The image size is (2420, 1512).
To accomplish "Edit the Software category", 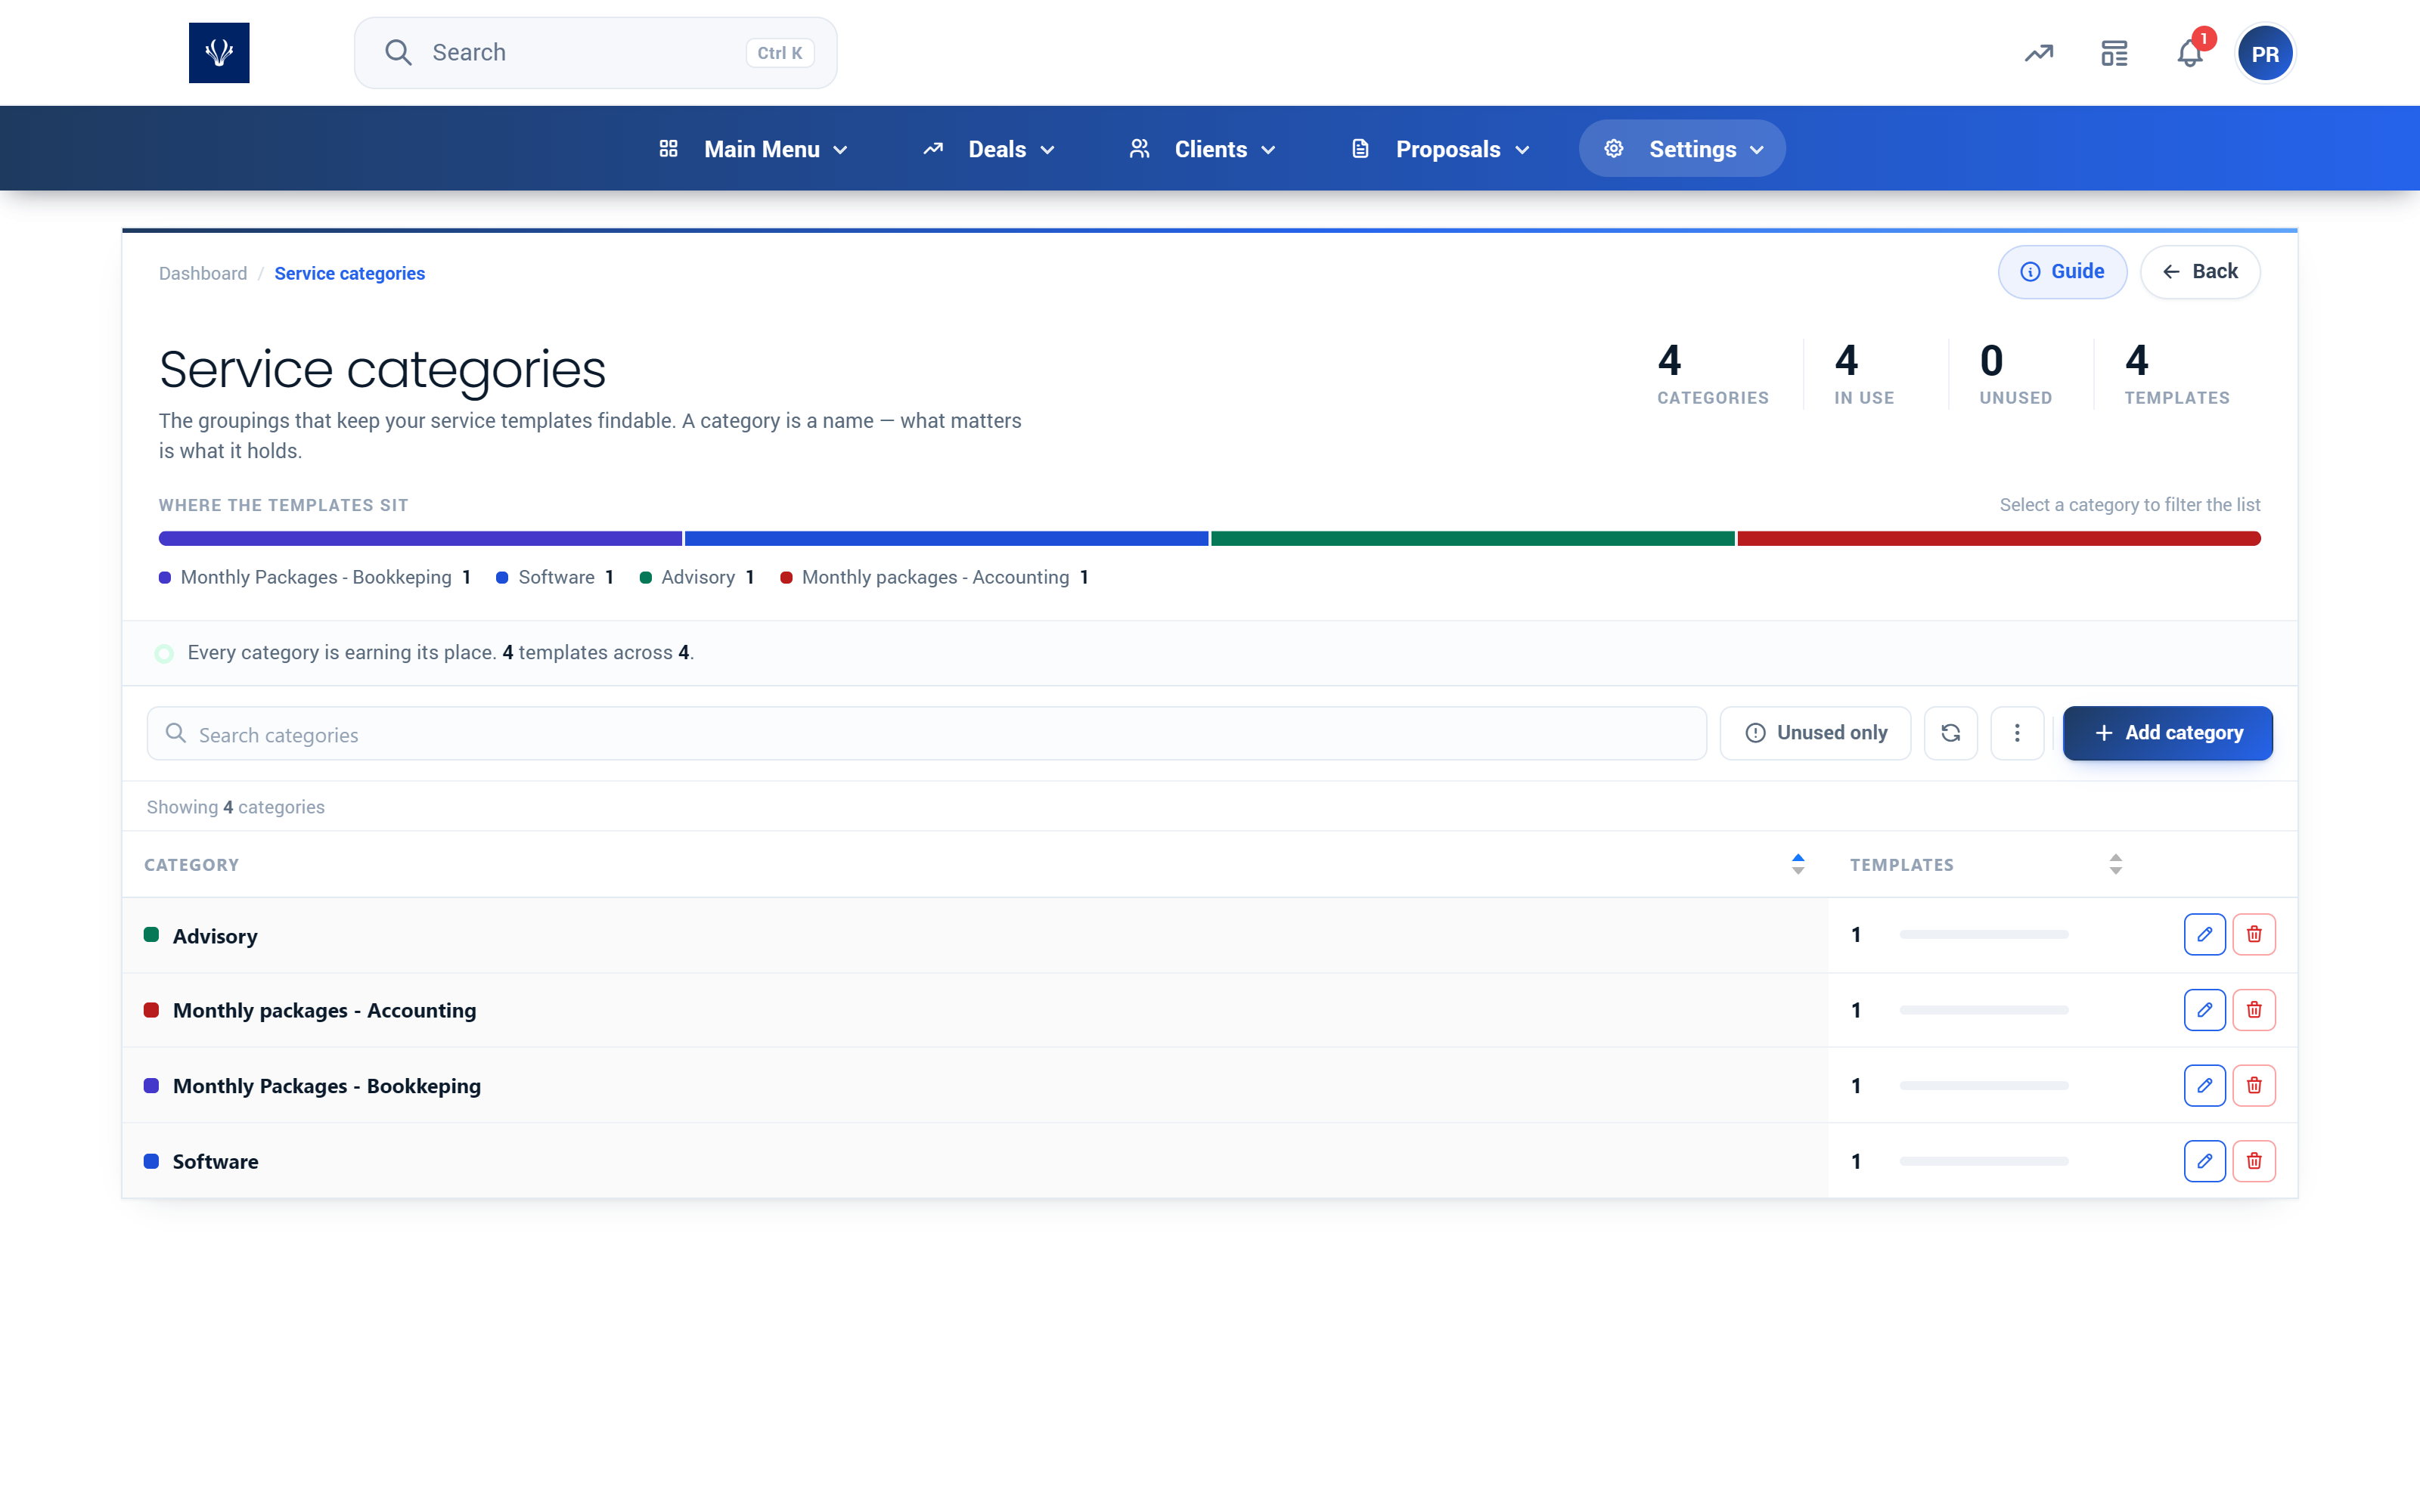I will tap(2204, 1161).
